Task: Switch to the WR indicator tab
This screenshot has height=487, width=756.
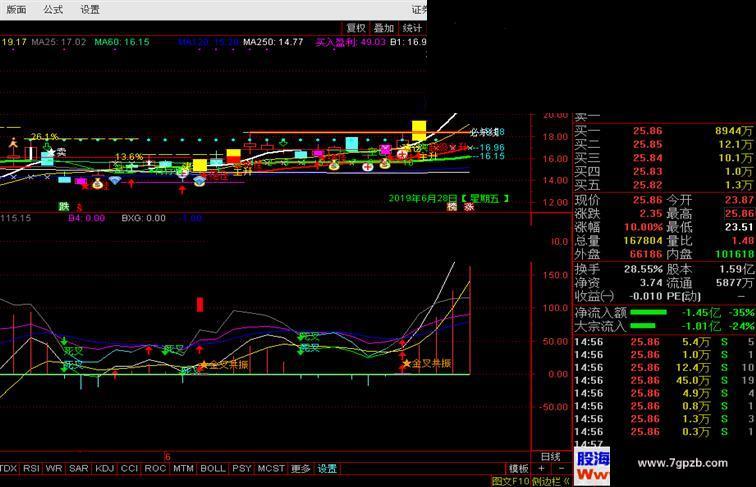Action: (54, 468)
